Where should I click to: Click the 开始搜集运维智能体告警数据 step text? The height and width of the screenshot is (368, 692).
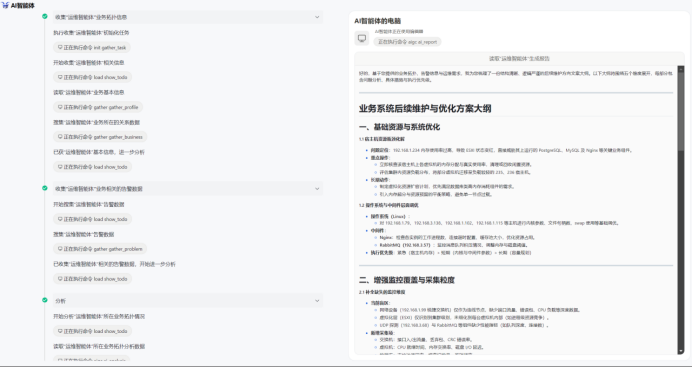click(89, 205)
